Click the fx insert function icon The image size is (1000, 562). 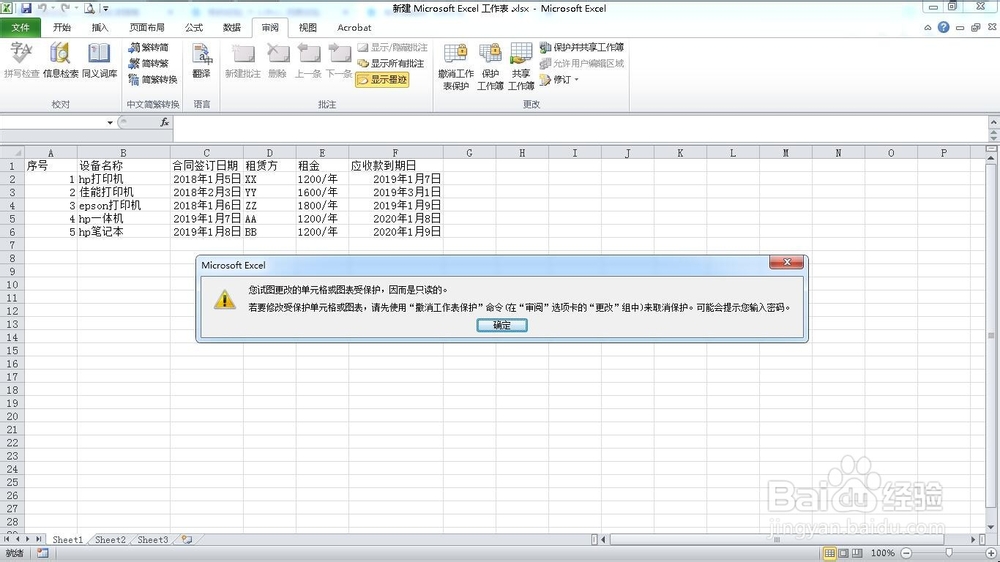pyautogui.click(x=165, y=122)
